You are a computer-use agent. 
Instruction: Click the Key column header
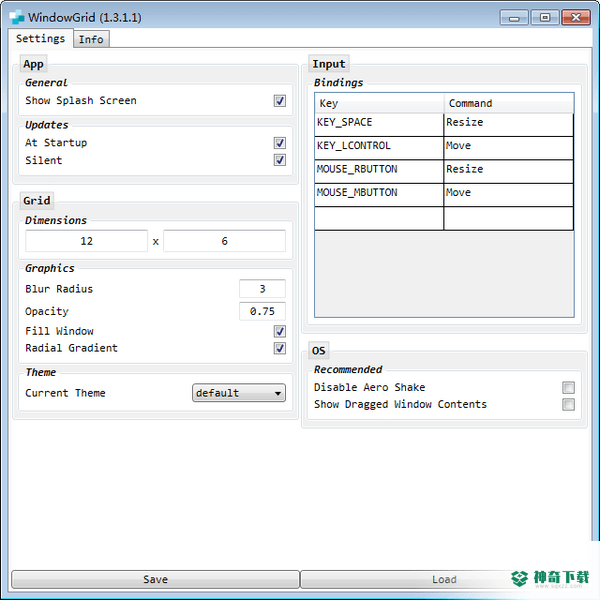click(x=379, y=103)
